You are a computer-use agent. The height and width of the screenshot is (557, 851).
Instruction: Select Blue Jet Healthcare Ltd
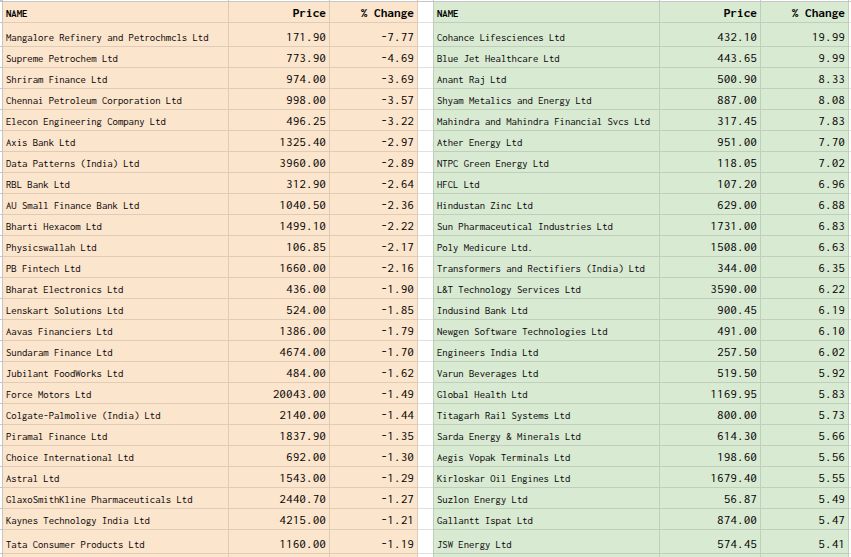(498, 59)
